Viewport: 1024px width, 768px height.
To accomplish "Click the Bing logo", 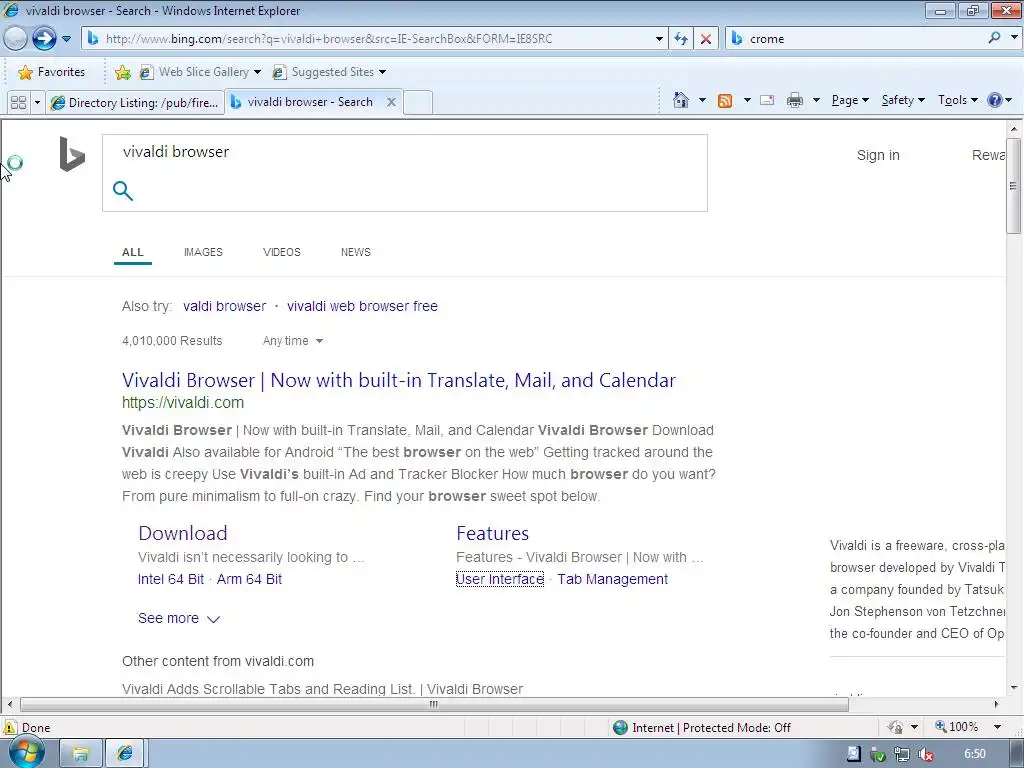I will click(x=72, y=154).
